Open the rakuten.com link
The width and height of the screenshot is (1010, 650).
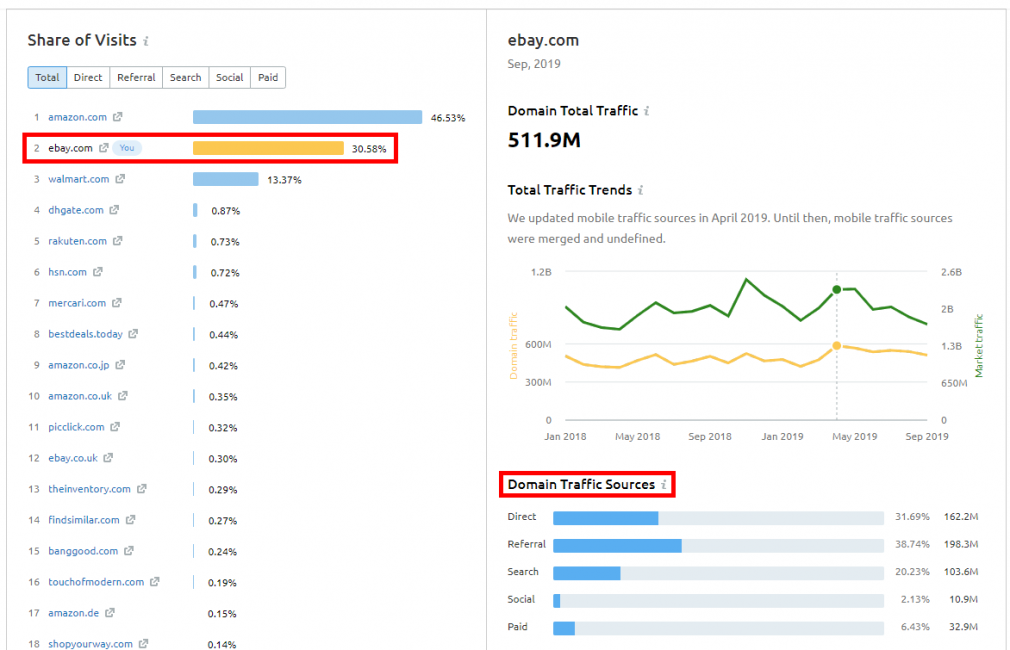coord(77,241)
